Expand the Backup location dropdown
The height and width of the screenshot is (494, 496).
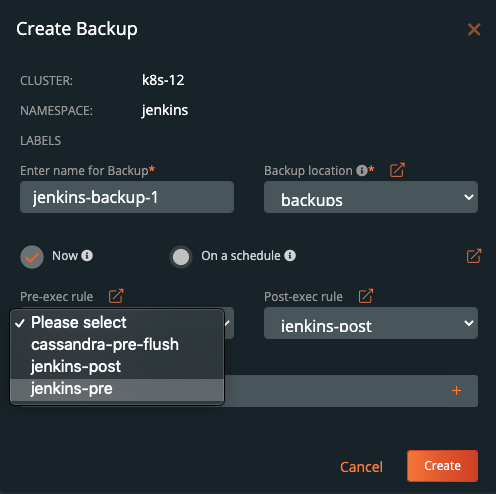tap(371, 197)
